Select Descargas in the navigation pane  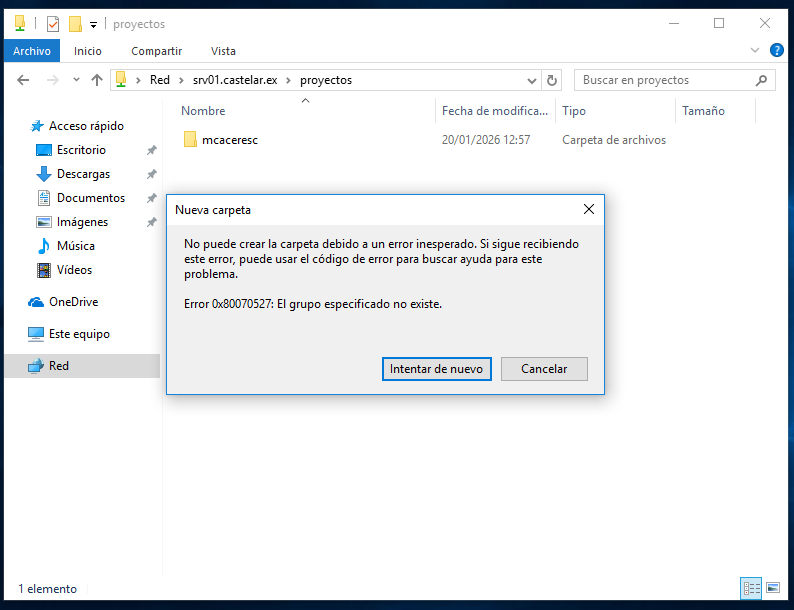83,174
